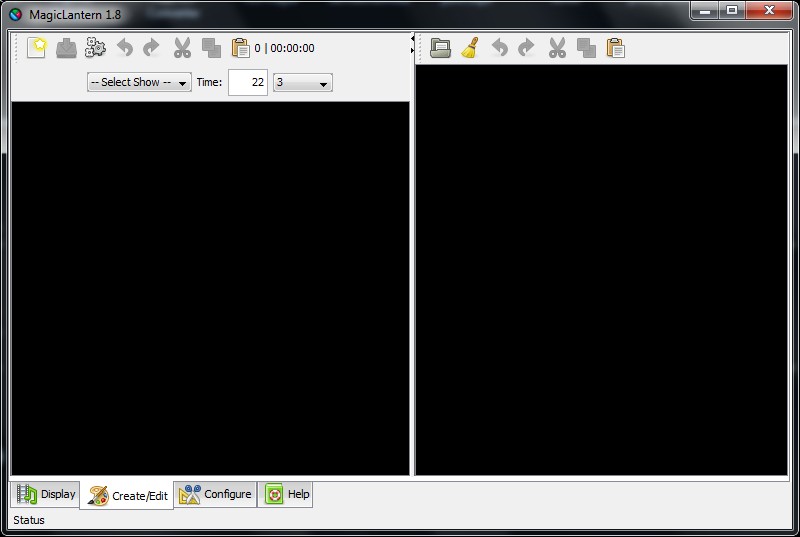This screenshot has width=800, height=537.
Task: Redo in the left editor toolbar
Action: [x=152, y=48]
